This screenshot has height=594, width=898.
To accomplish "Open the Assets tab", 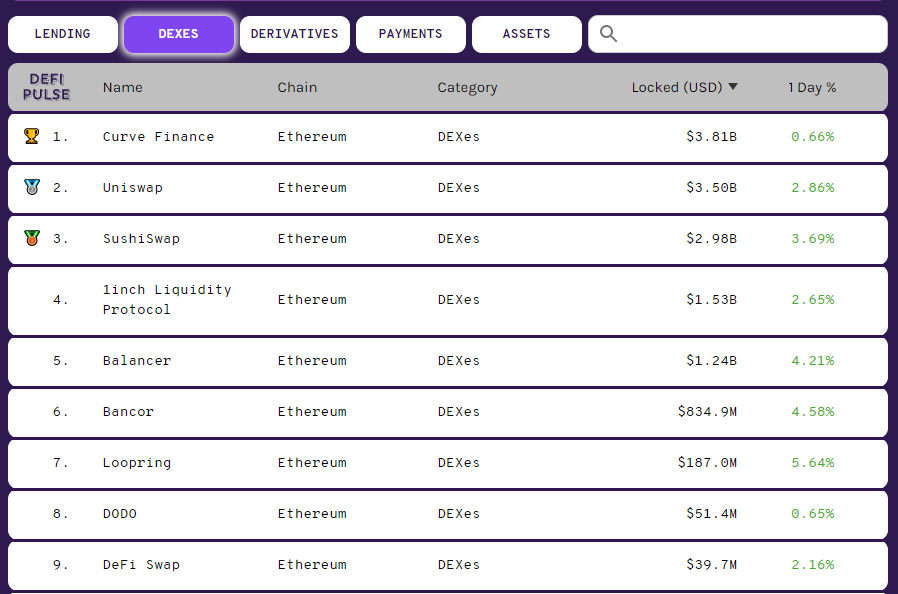I will (527, 34).
